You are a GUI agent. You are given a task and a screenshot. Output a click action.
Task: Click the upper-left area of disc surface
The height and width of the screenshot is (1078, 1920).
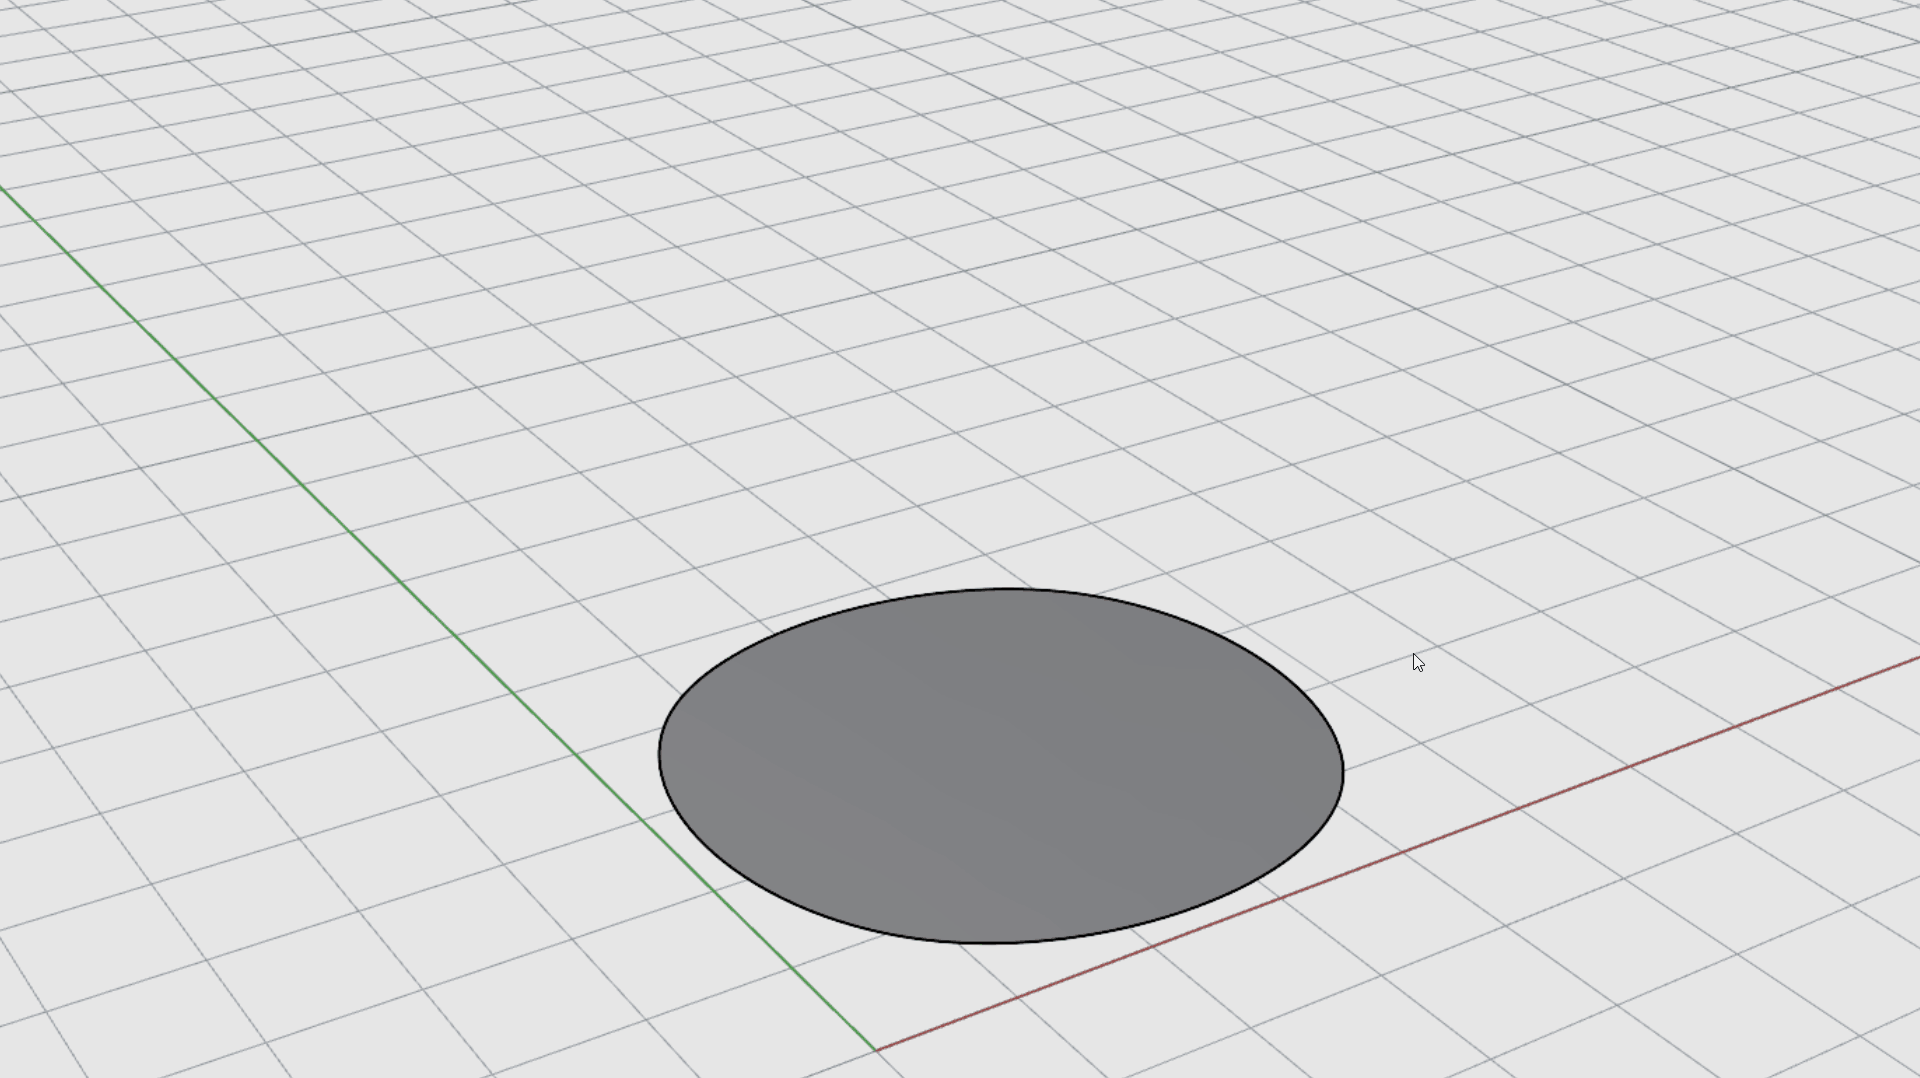[820, 680]
